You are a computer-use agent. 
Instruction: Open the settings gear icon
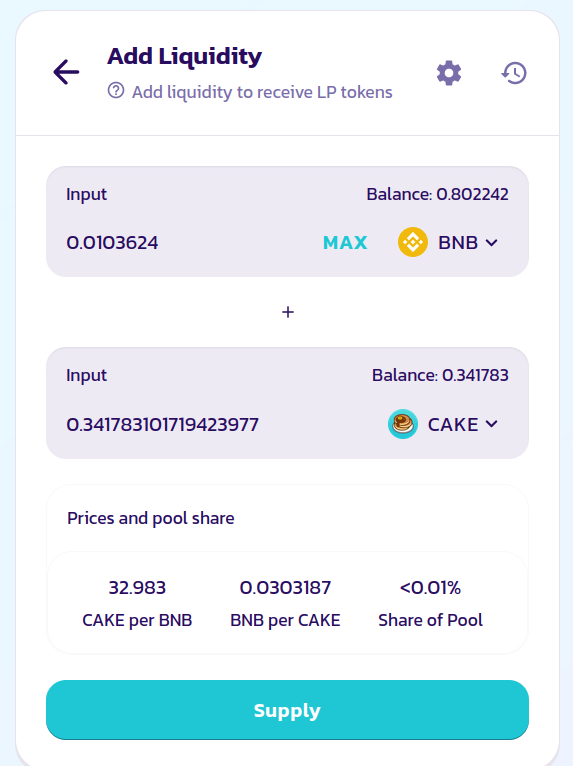(449, 73)
